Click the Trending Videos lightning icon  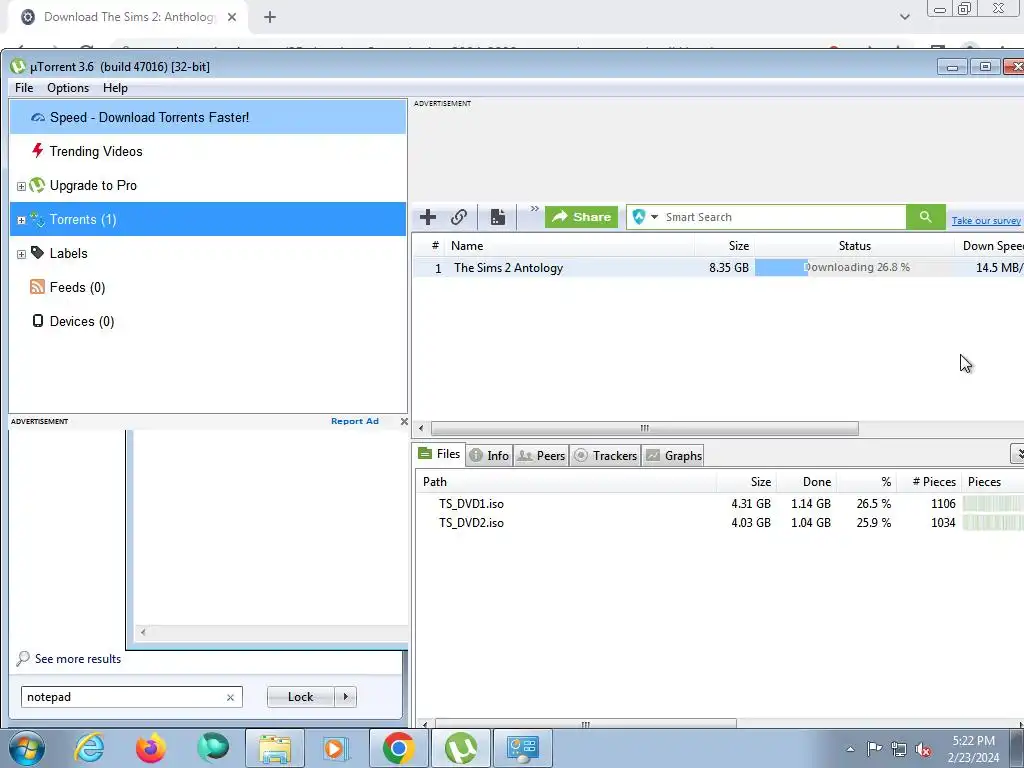(37, 151)
